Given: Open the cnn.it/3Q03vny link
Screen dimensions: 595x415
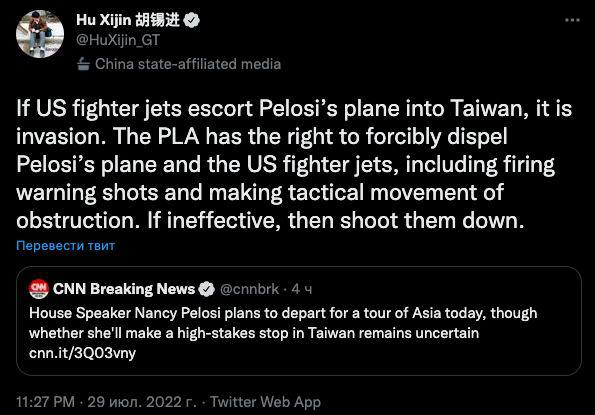Looking at the screenshot, I should tap(82, 353).
